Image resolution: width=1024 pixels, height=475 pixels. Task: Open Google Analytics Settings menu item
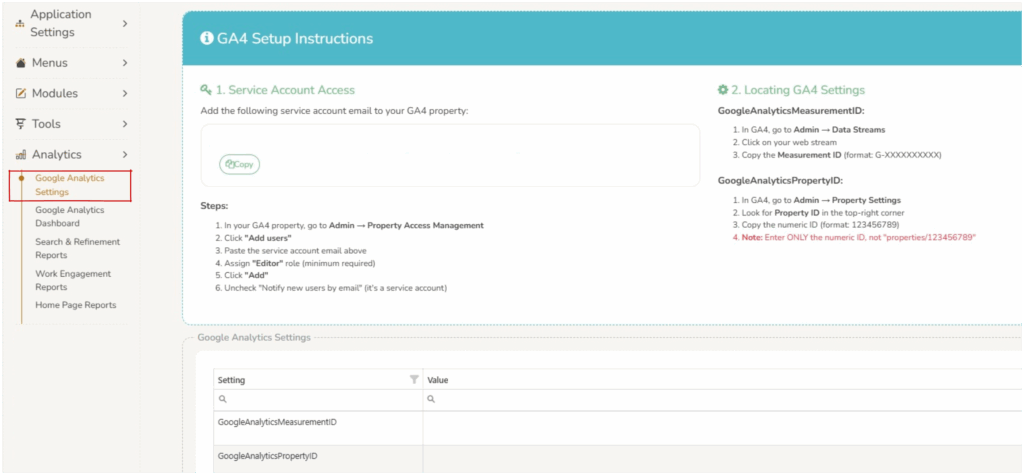pyautogui.click(x=69, y=185)
